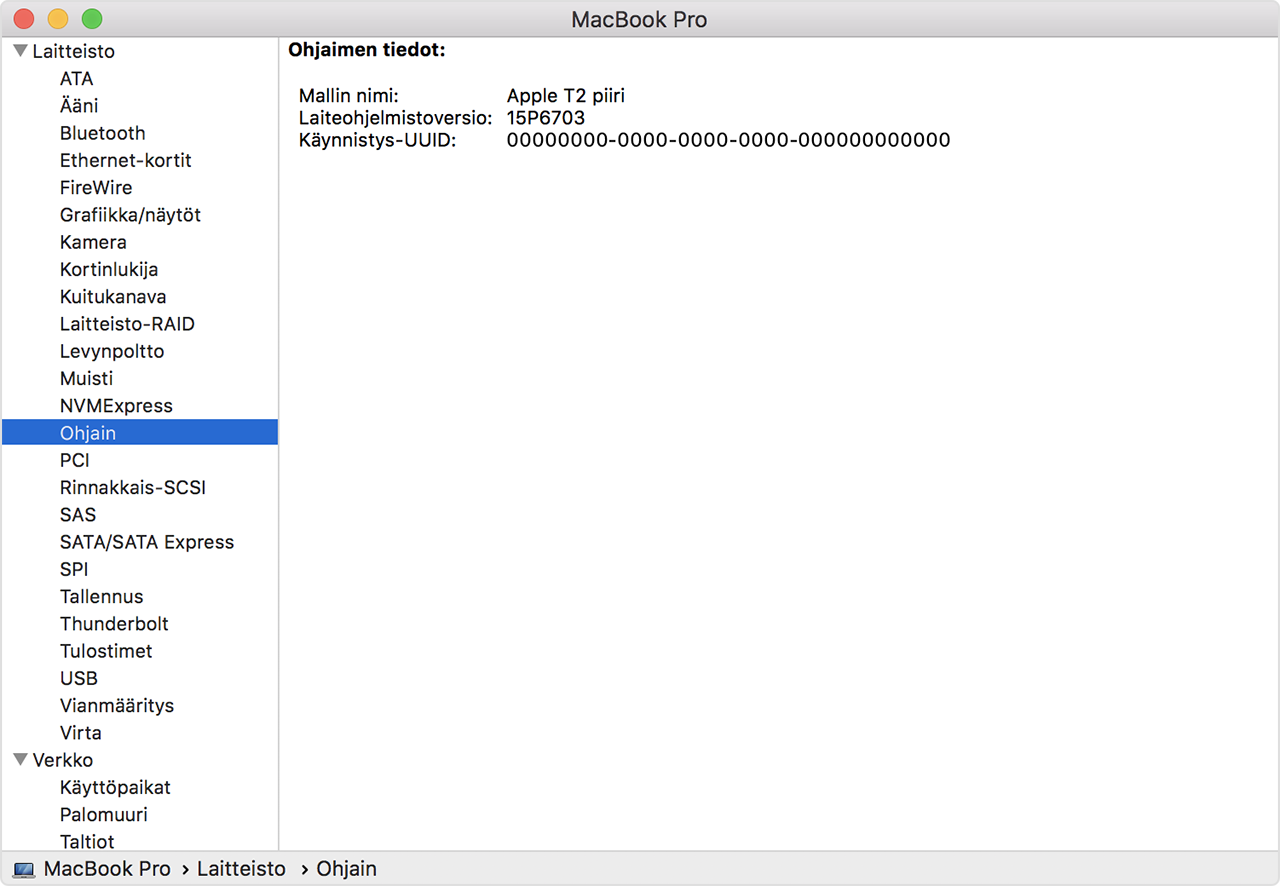Click Laitteisto in the path bar
This screenshot has height=886, width=1280.
click(241, 869)
